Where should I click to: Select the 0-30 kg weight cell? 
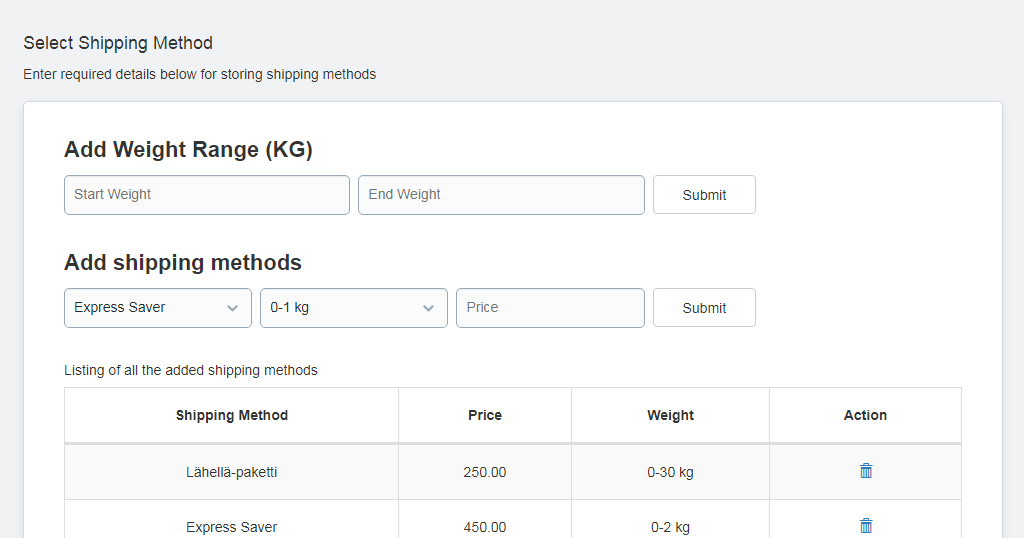670,472
